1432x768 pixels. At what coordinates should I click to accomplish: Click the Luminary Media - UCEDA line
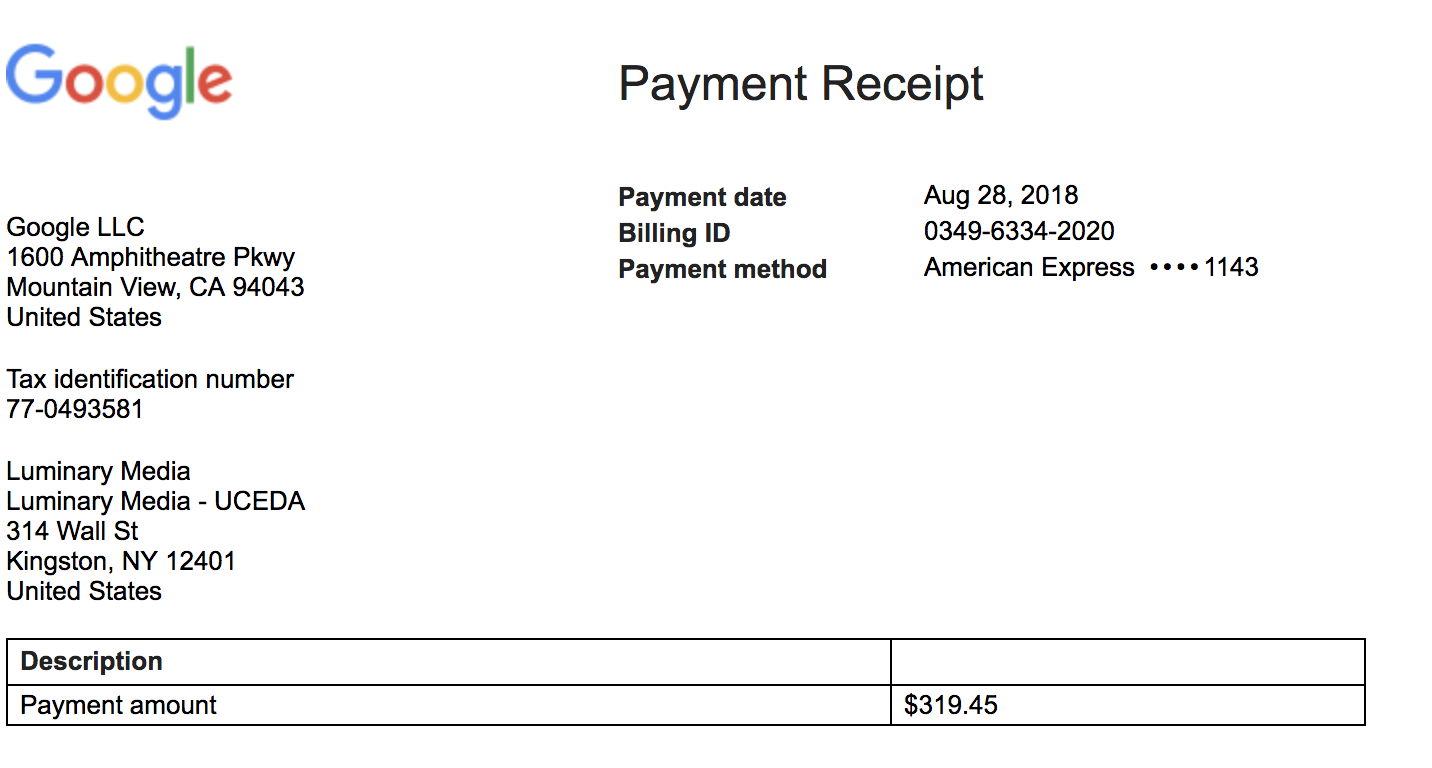155,501
